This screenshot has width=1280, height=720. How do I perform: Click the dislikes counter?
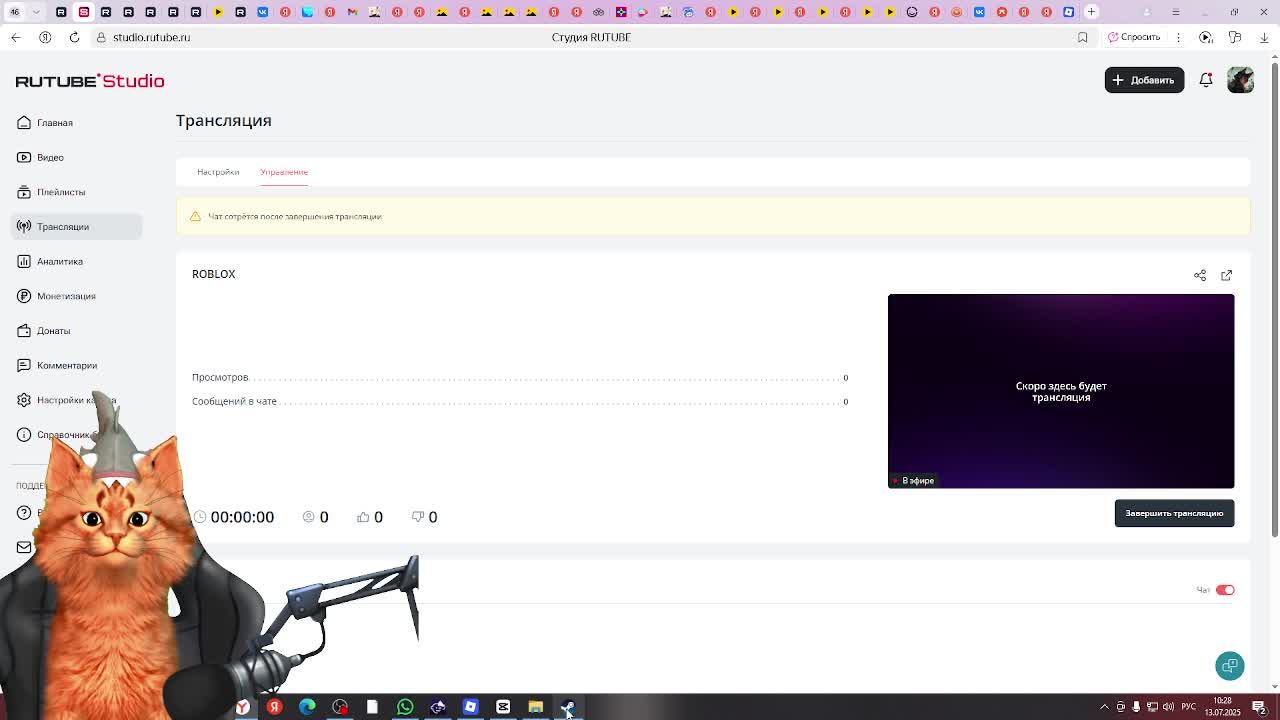425,517
